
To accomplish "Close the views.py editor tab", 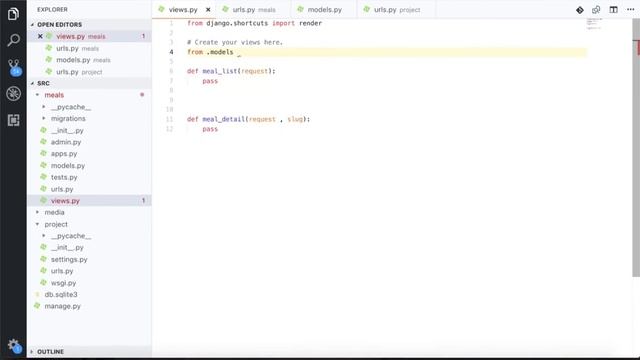I will coord(208,9).
